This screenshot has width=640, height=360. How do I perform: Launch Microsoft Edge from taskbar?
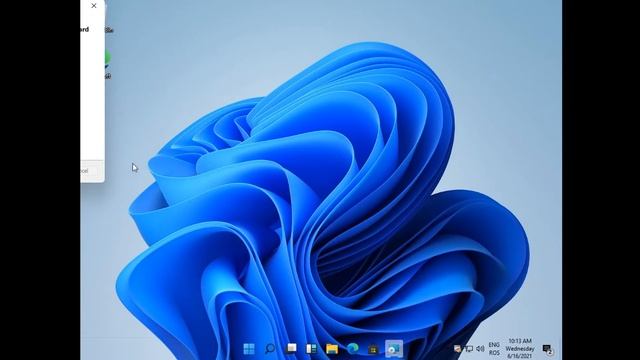(353, 349)
